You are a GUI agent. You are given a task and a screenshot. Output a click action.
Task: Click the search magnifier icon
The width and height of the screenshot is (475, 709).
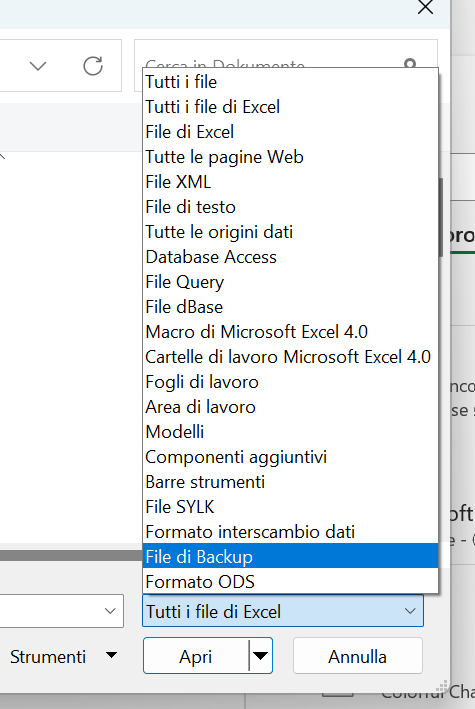point(410,63)
